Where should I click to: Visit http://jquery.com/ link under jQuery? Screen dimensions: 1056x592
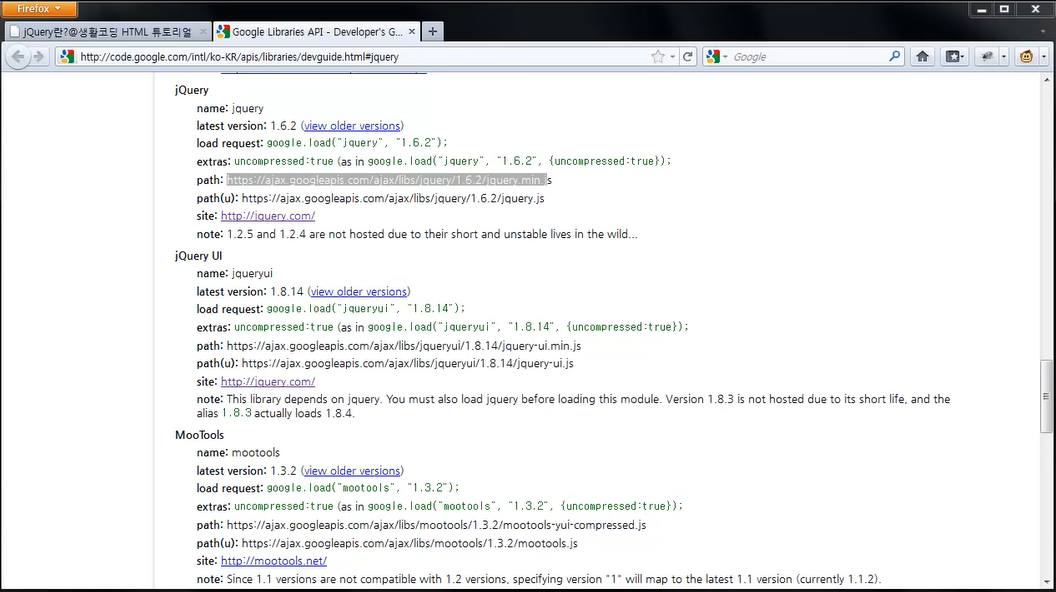268,216
